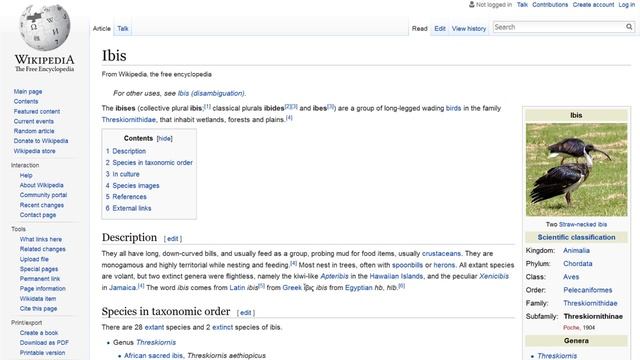Open Recent changes in sidebar

point(42,205)
